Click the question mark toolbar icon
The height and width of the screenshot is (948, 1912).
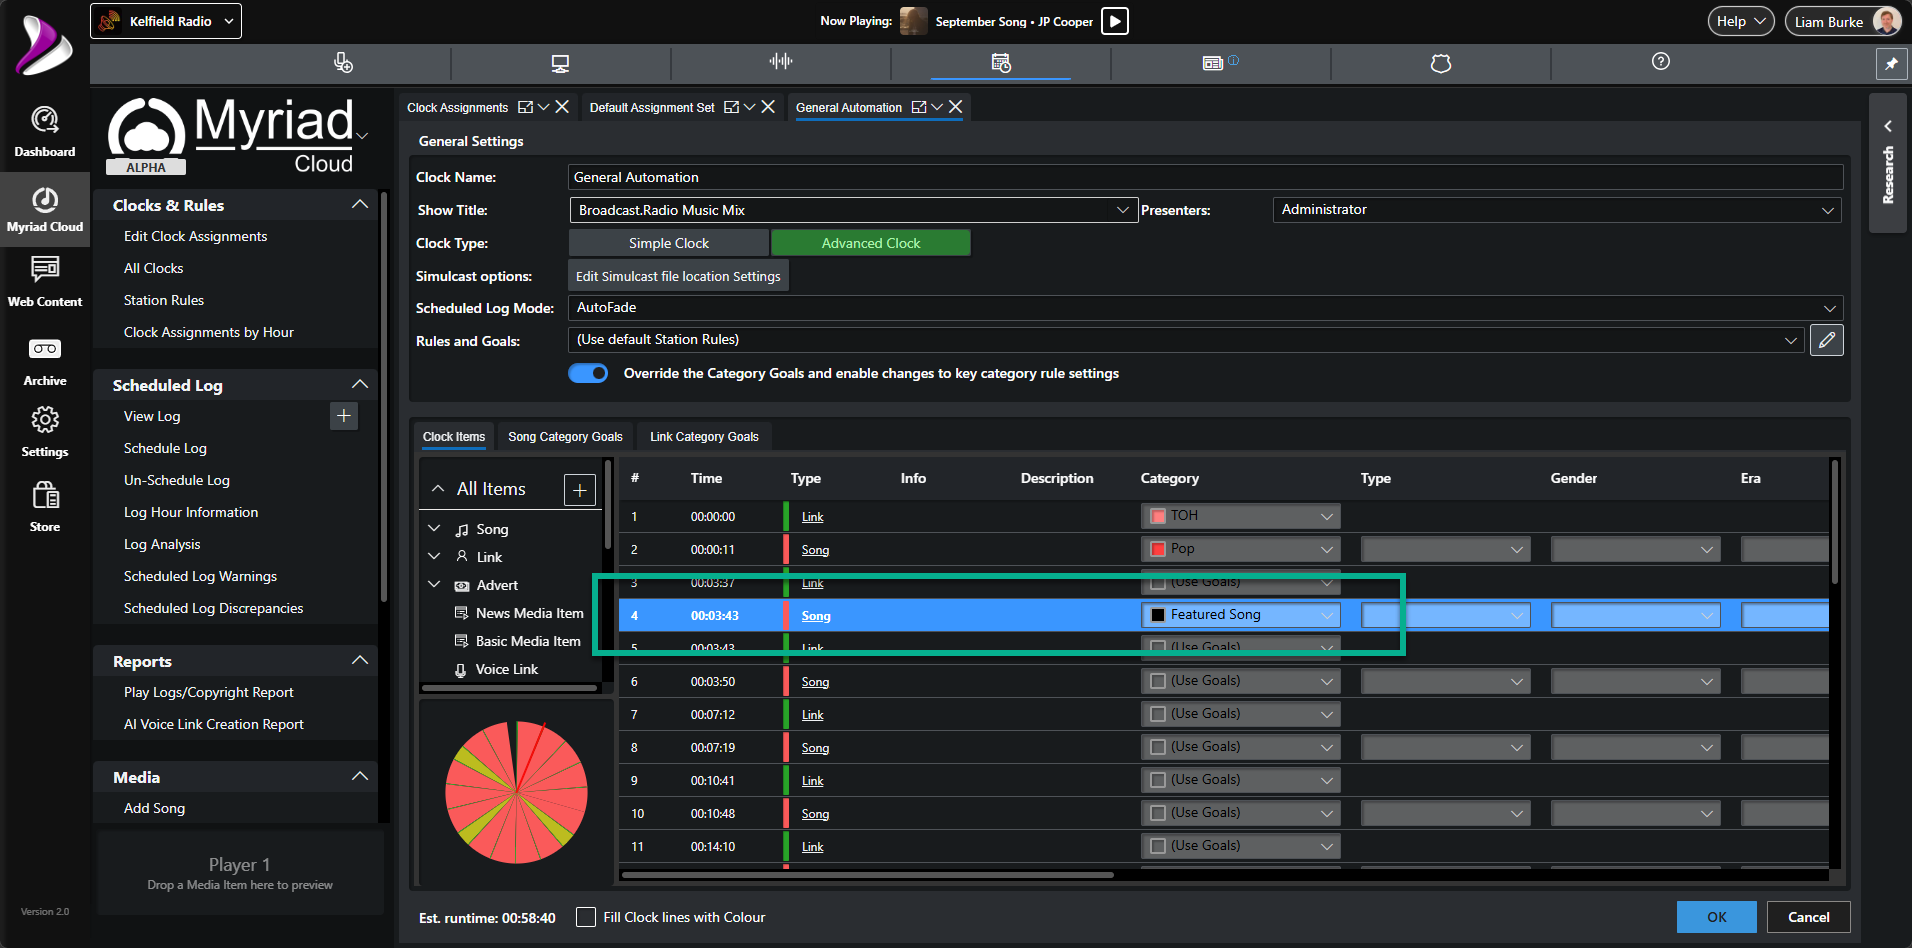coord(1661,62)
